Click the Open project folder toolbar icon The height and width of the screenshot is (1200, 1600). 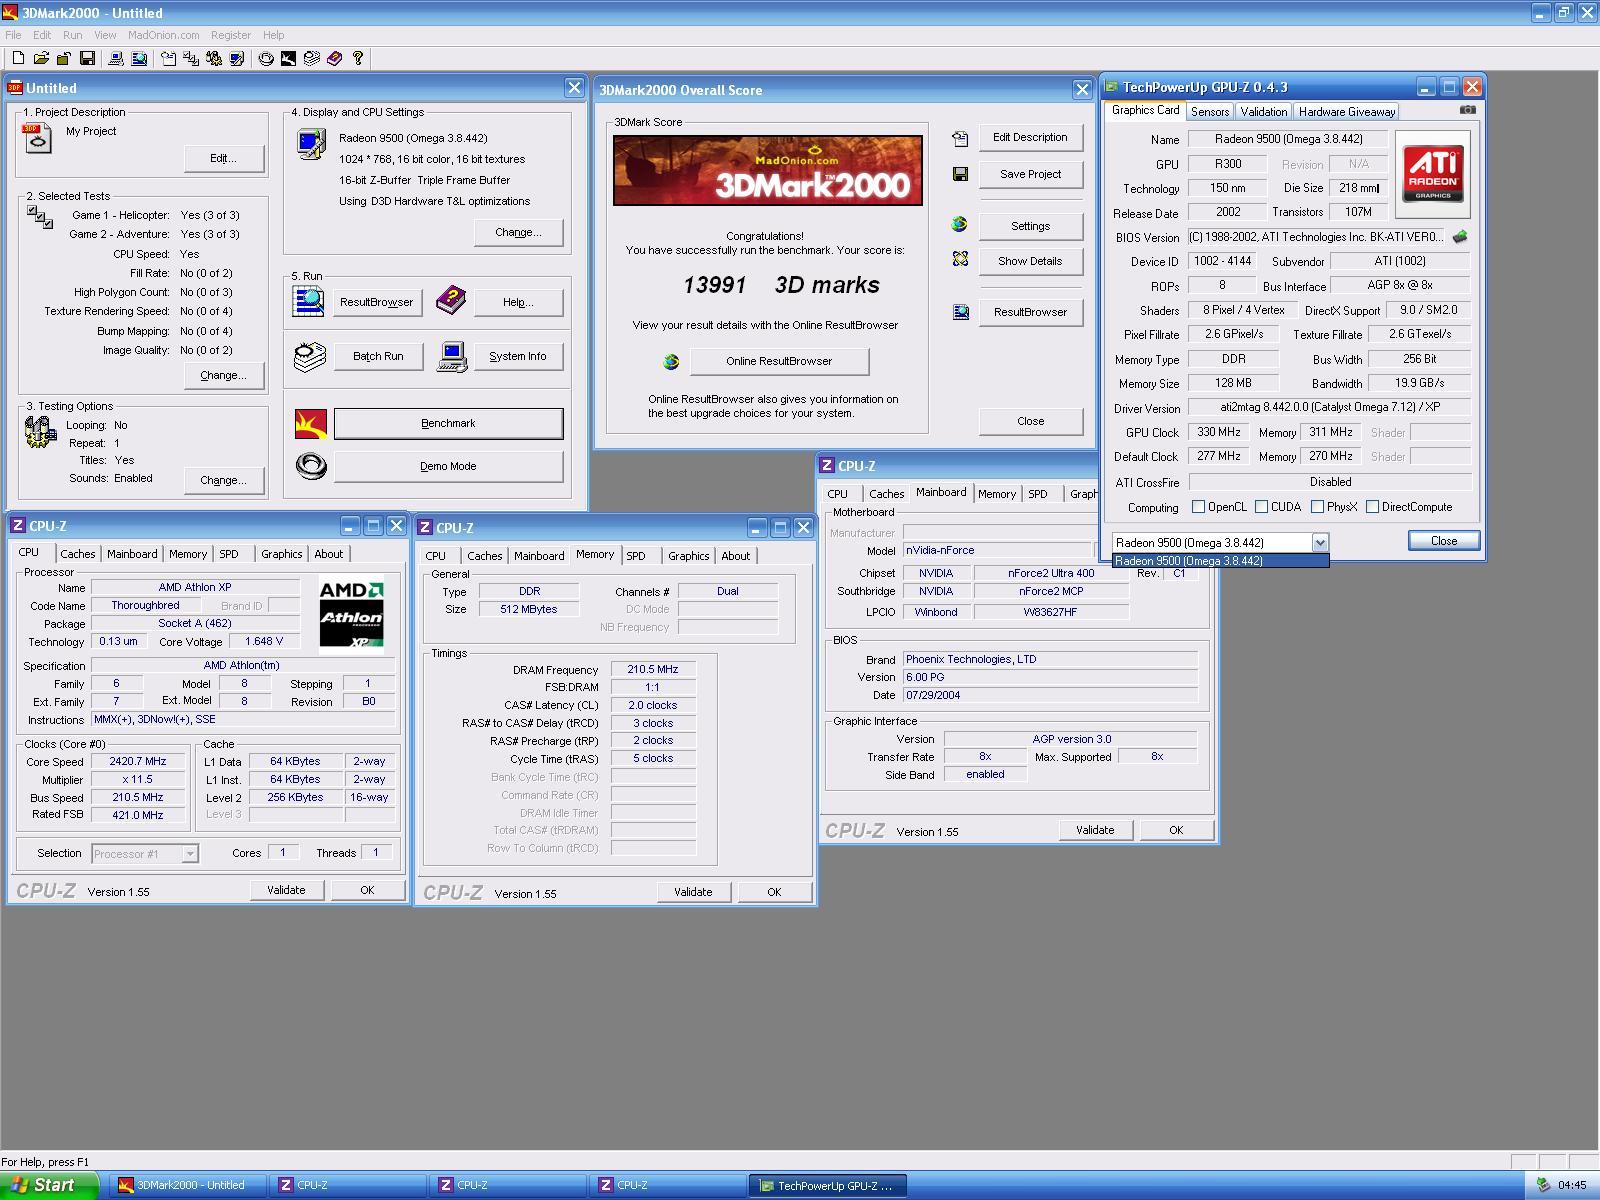[x=41, y=59]
